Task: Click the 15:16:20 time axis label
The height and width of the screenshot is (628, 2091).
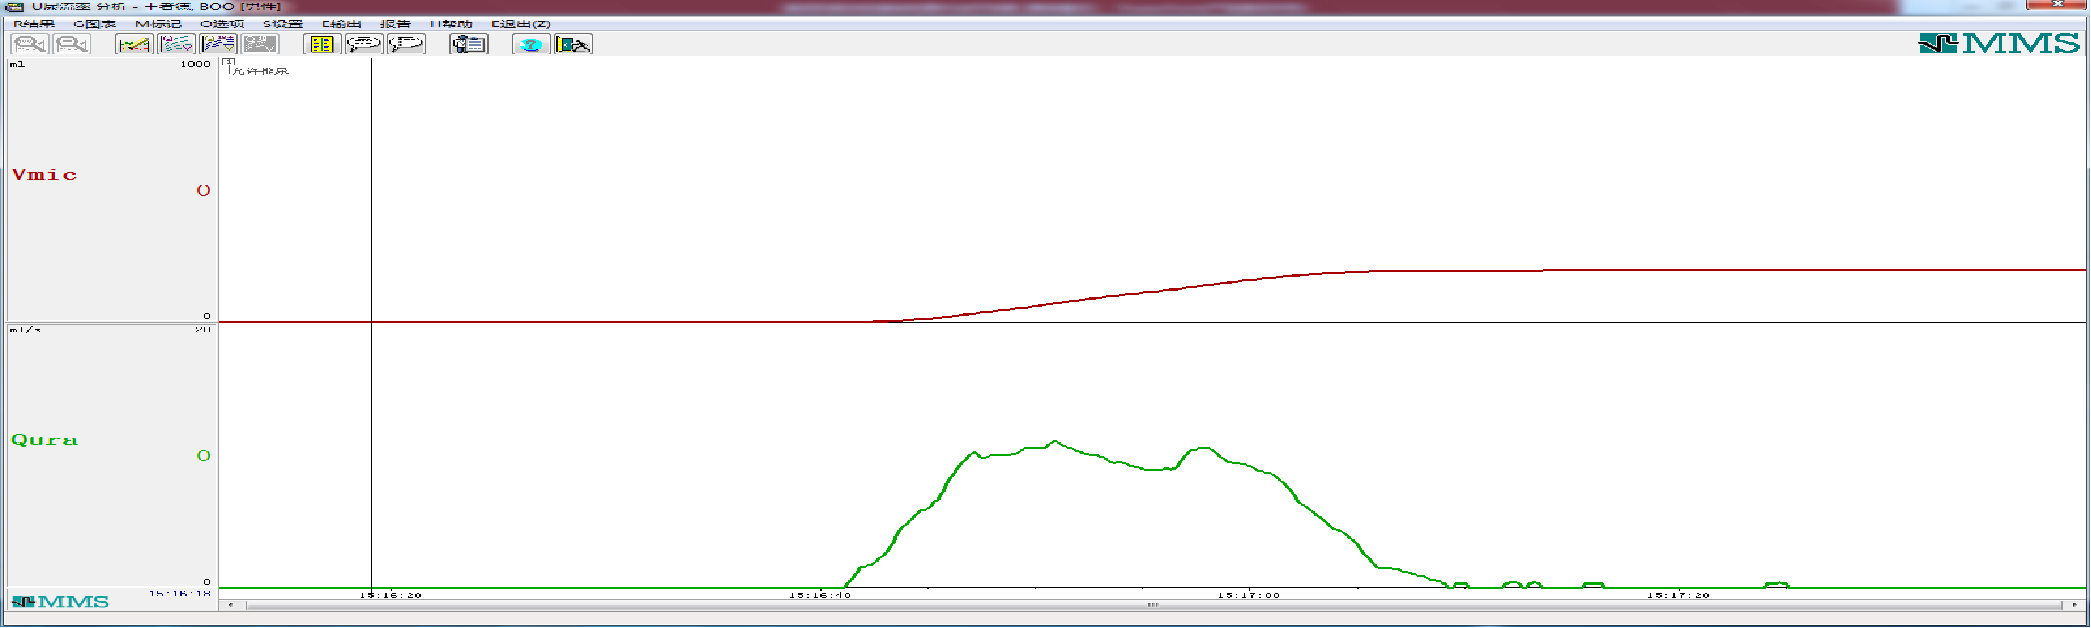Action: click(391, 595)
